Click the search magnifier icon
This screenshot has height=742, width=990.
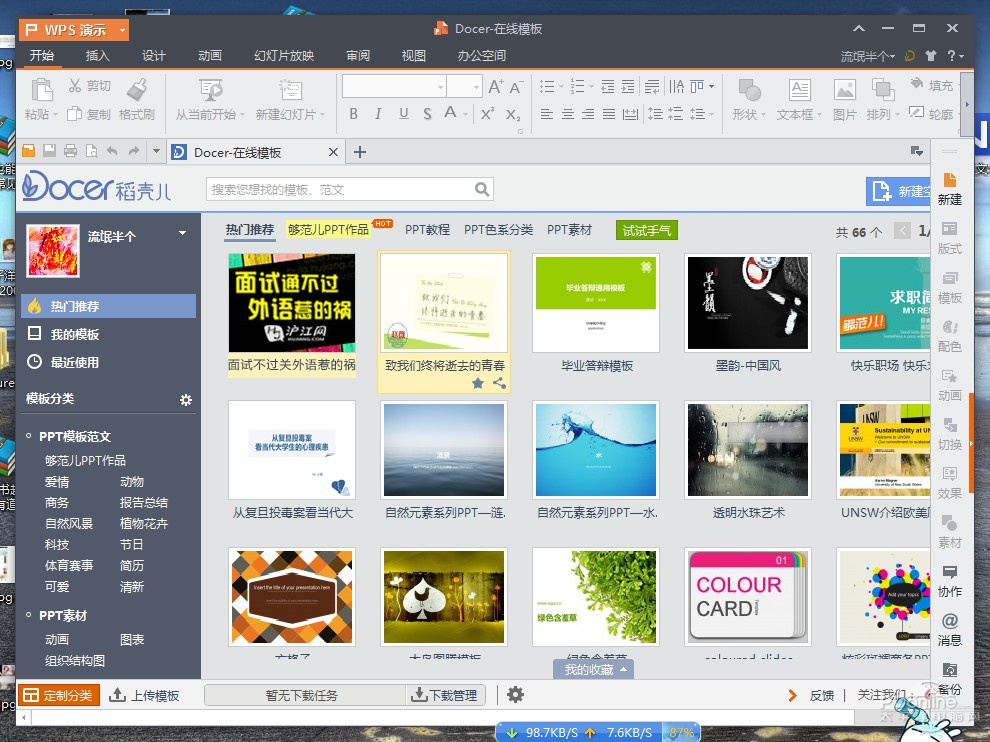(x=482, y=189)
